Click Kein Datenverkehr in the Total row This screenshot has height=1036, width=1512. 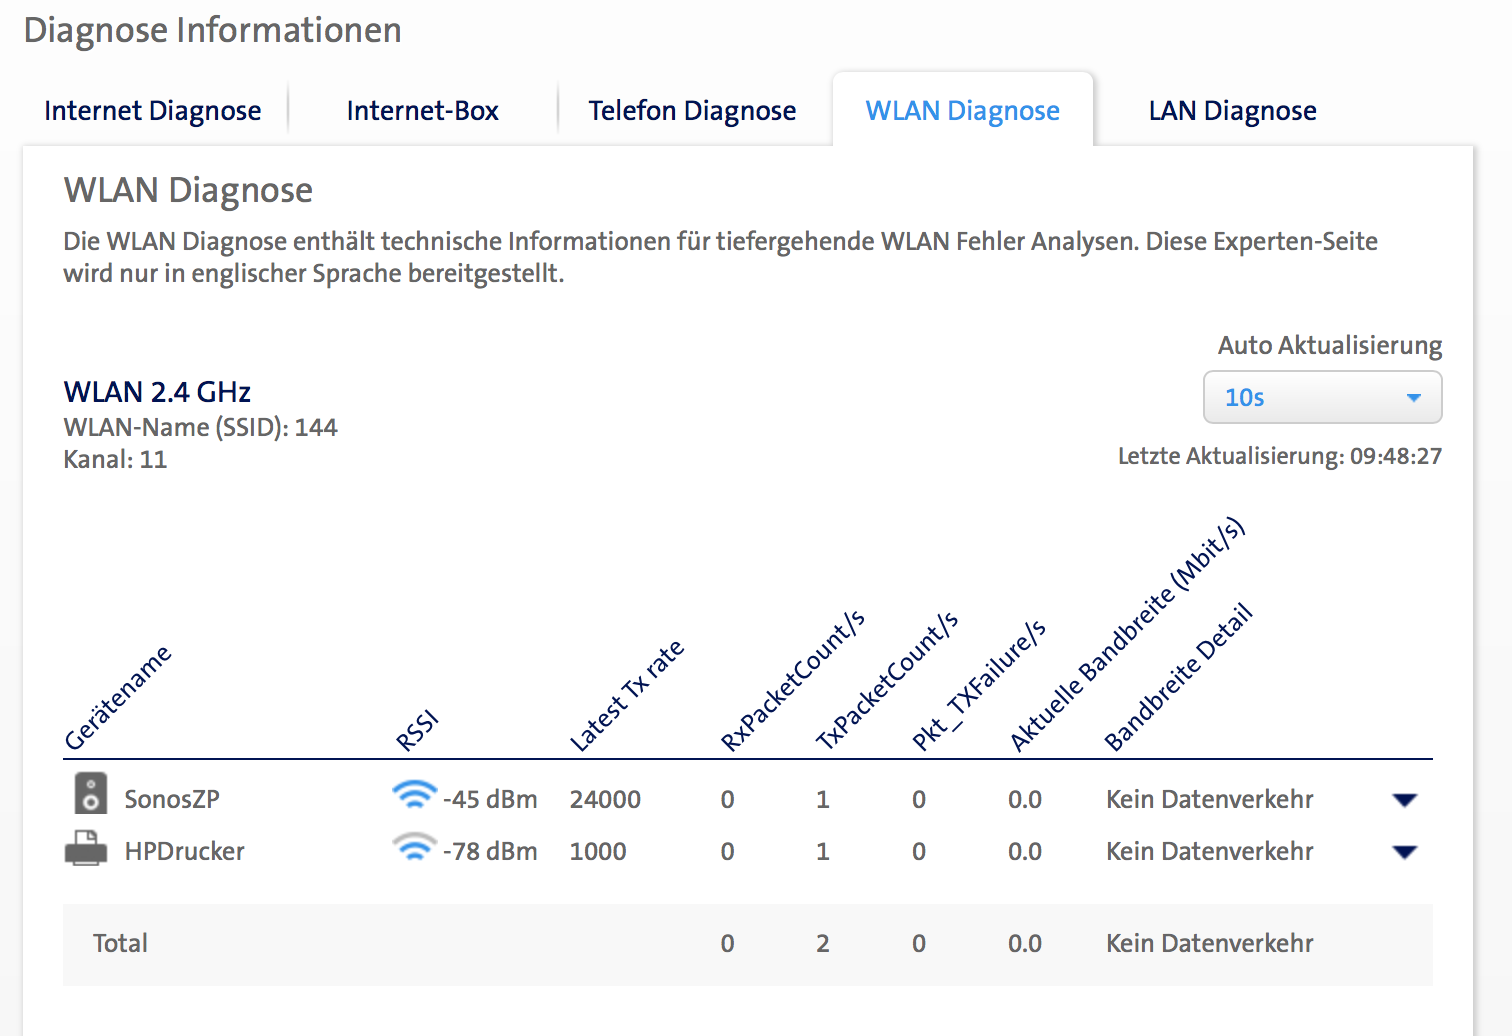(1209, 943)
